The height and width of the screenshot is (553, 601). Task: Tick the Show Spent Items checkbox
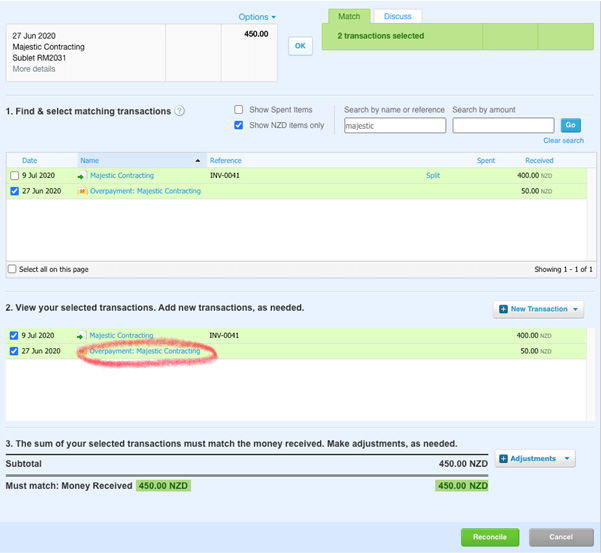point(238,110)
